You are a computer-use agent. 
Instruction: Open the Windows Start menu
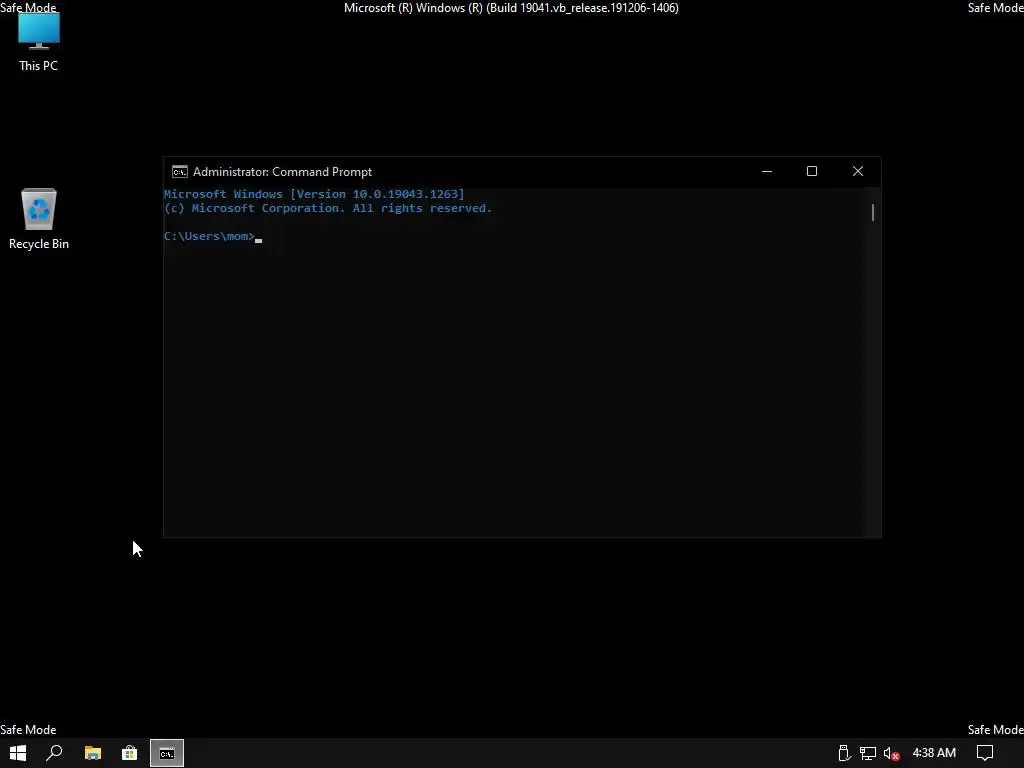pyautogui.click(x=18, y=753)
